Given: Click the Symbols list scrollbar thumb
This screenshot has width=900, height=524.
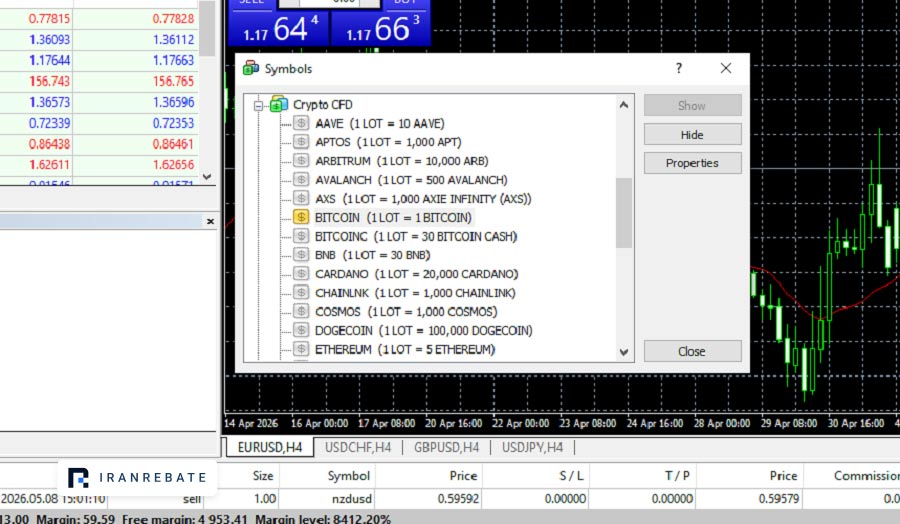Looking at the screenshot, I should (x=624, y=213).
